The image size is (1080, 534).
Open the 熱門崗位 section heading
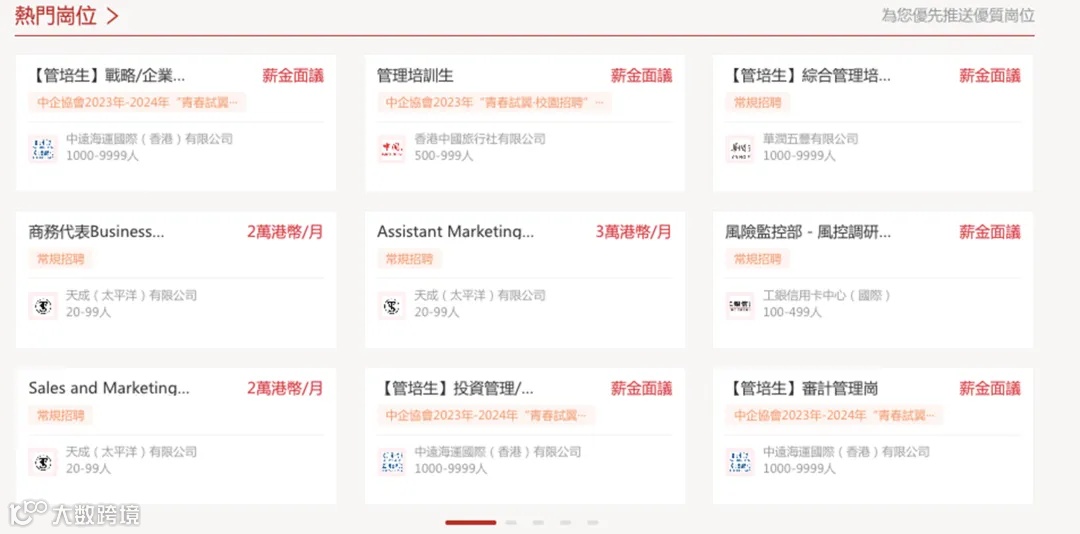click(x=56, y=17)
